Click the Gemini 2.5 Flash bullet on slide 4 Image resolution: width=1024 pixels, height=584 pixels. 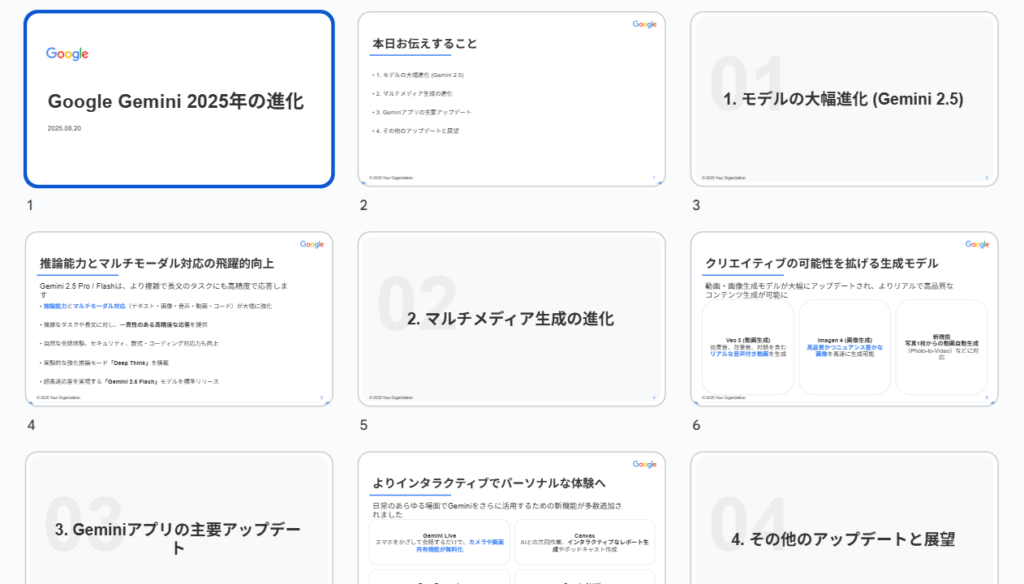point(129,381)
